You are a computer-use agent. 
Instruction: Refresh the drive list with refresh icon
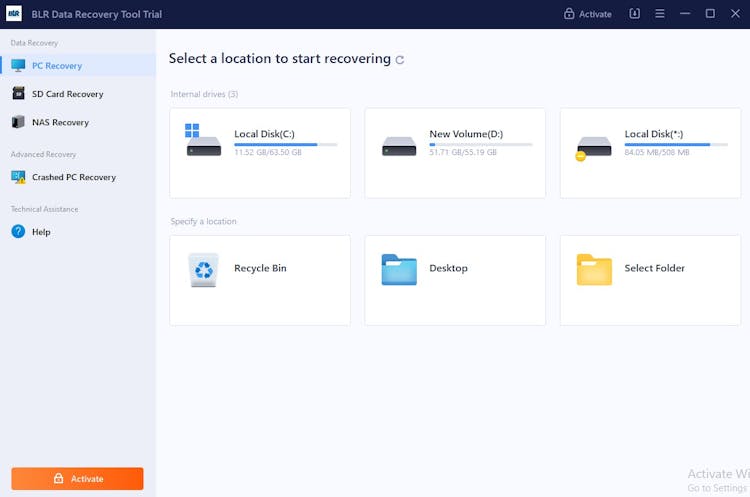coord(400,60)
